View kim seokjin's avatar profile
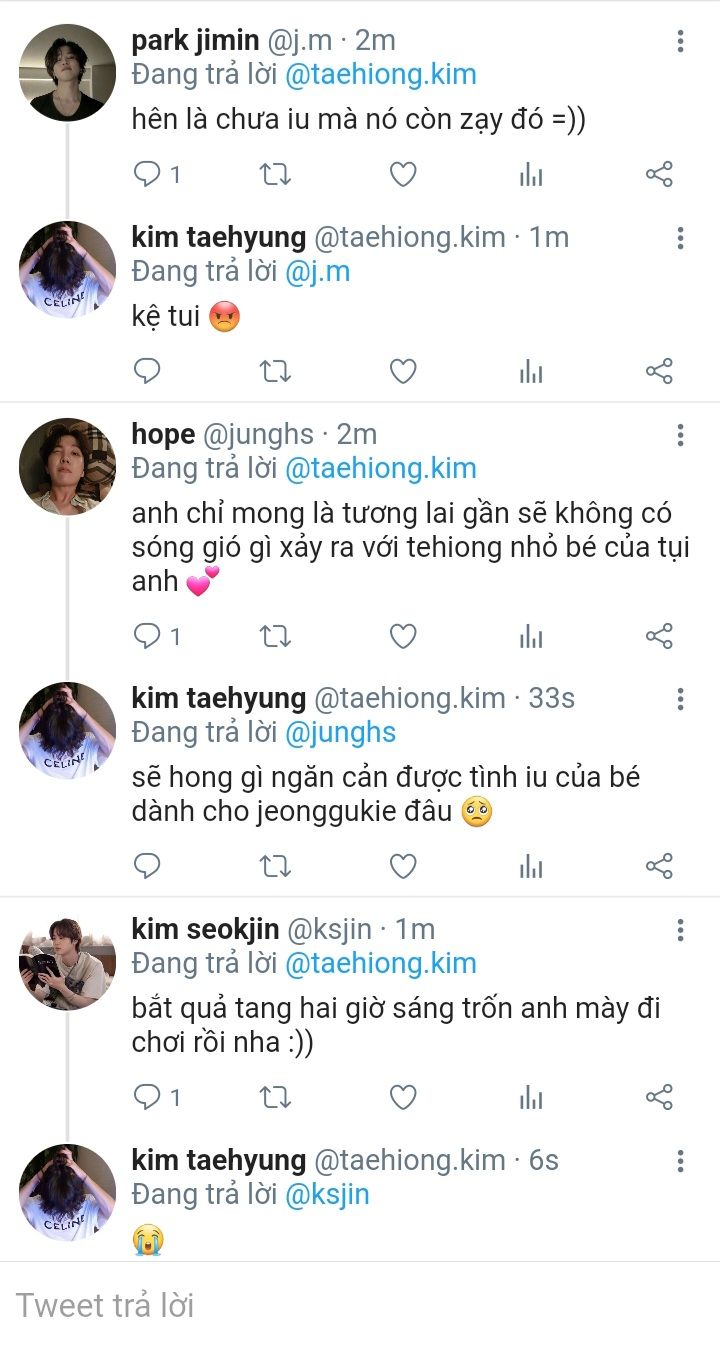This screenshot has height=1349, width=720. (68, 962)
